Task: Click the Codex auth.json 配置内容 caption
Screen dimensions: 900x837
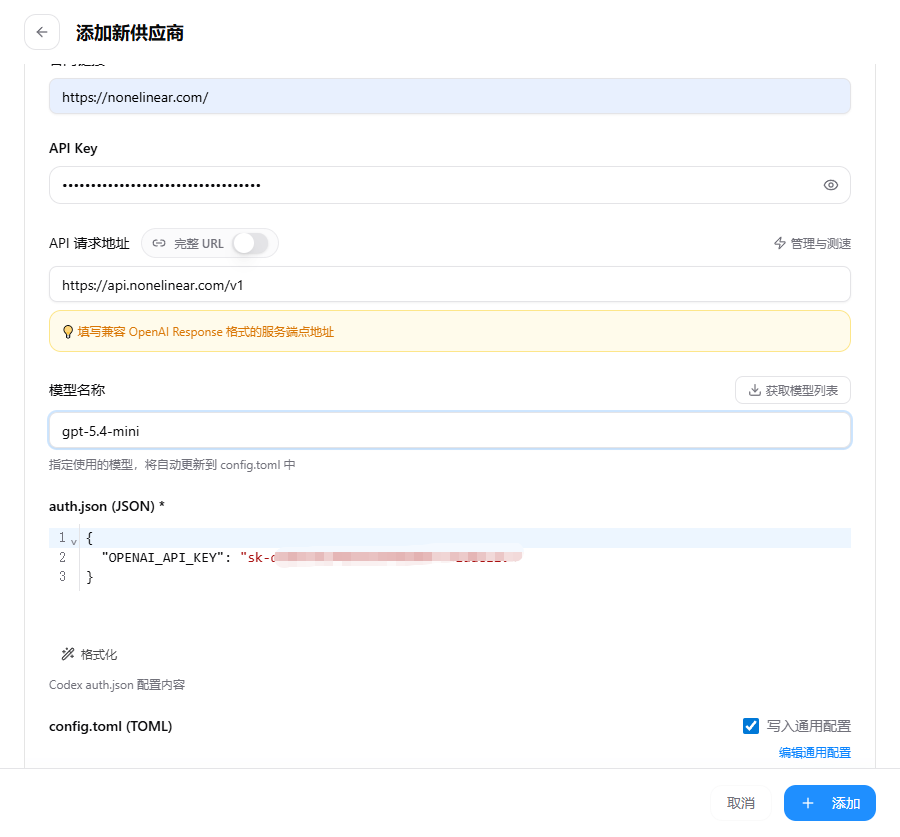Action: [117, 684]
